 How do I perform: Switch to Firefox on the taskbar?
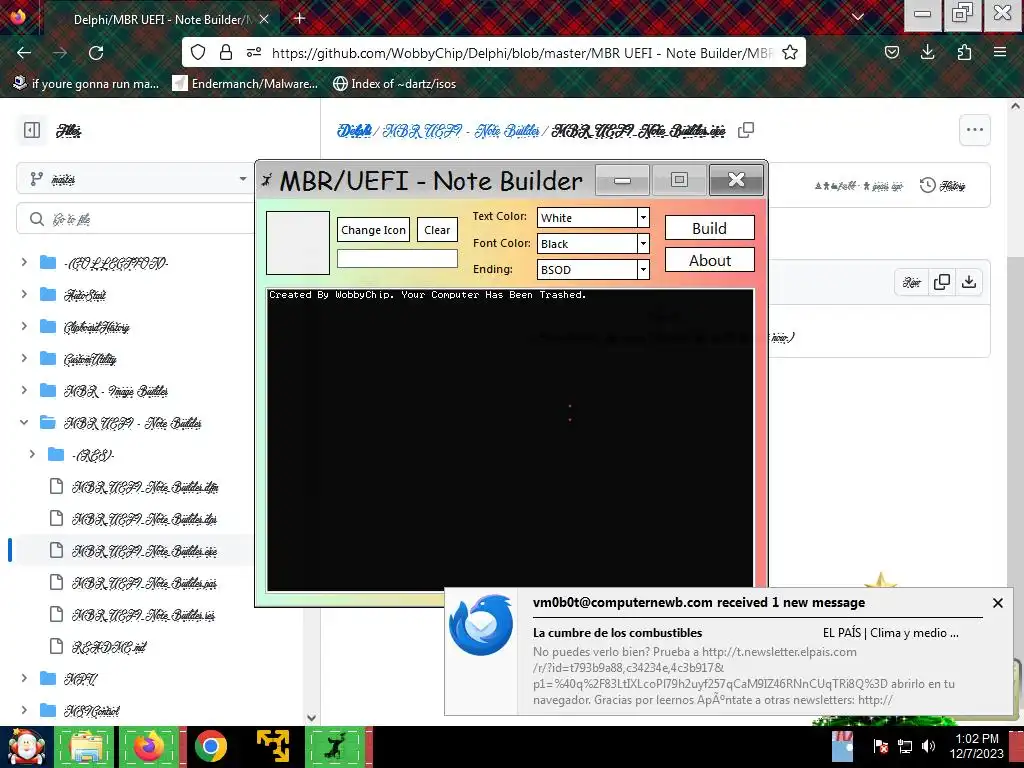point(150,747)
